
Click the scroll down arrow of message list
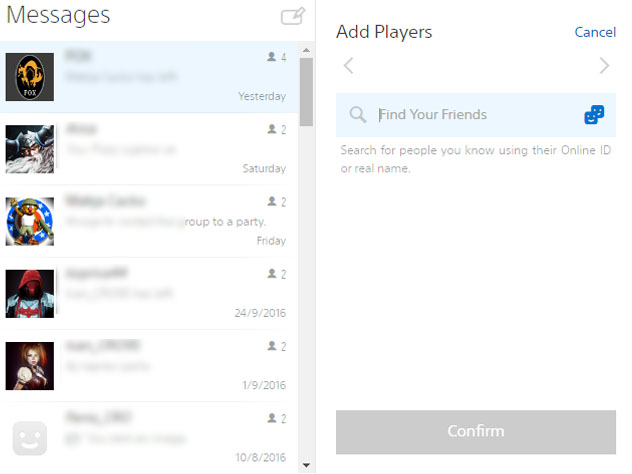306,465
